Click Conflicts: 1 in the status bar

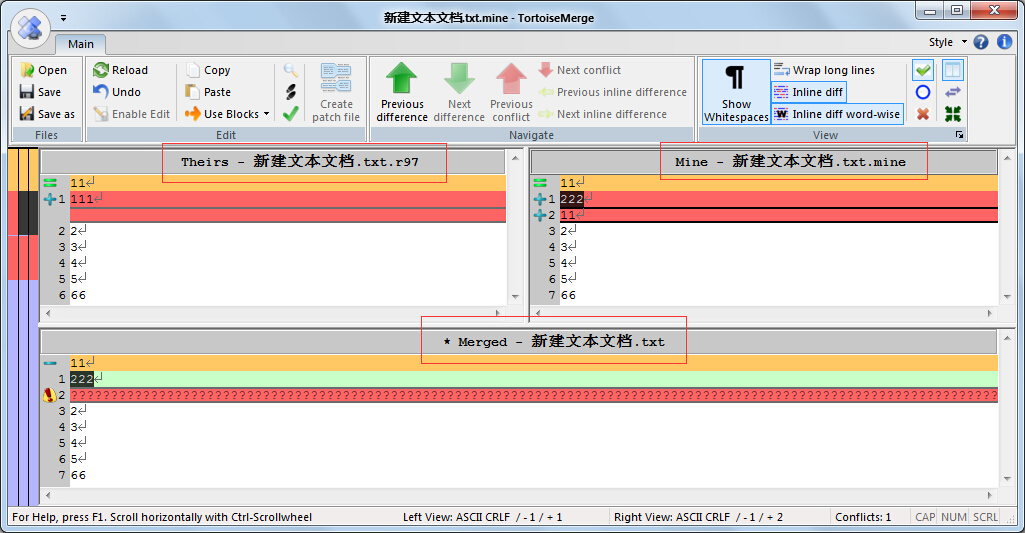863,517
